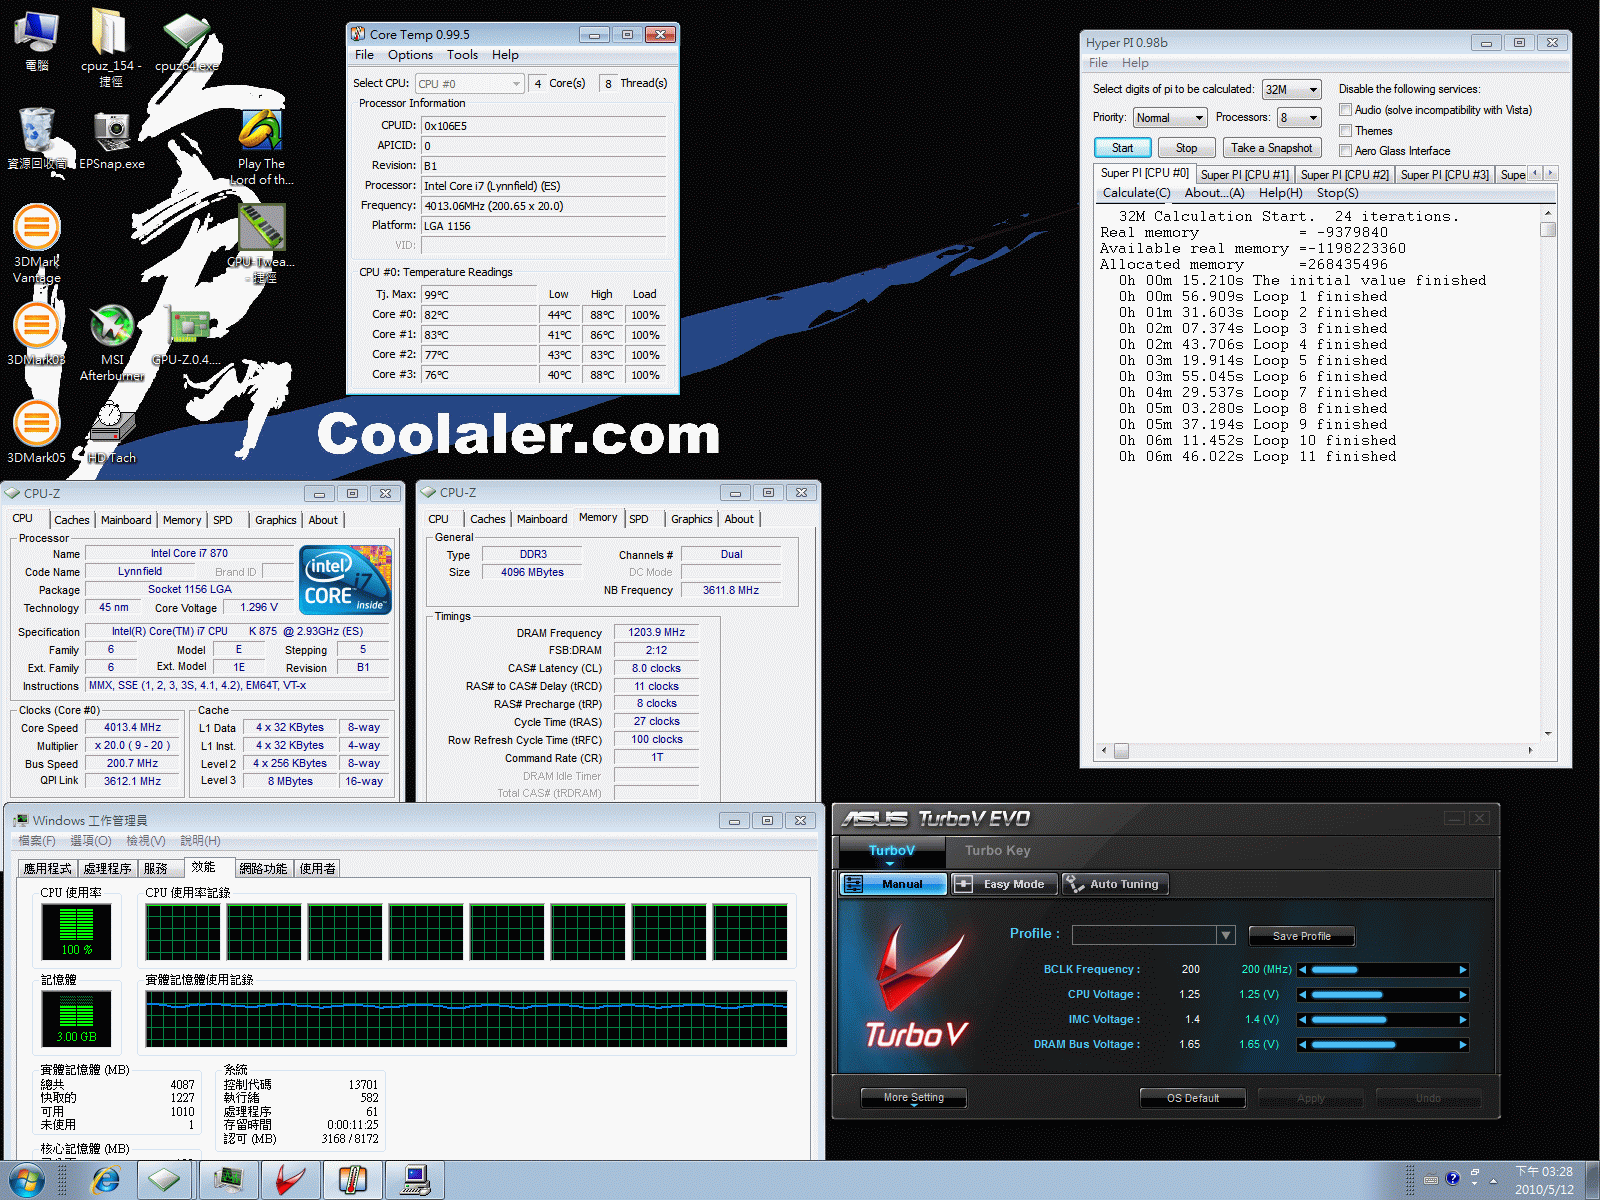Decrease BCLK Frequency with left arrow
This screenshot has height=1200, width=1600.
(x=1302, y=970)
